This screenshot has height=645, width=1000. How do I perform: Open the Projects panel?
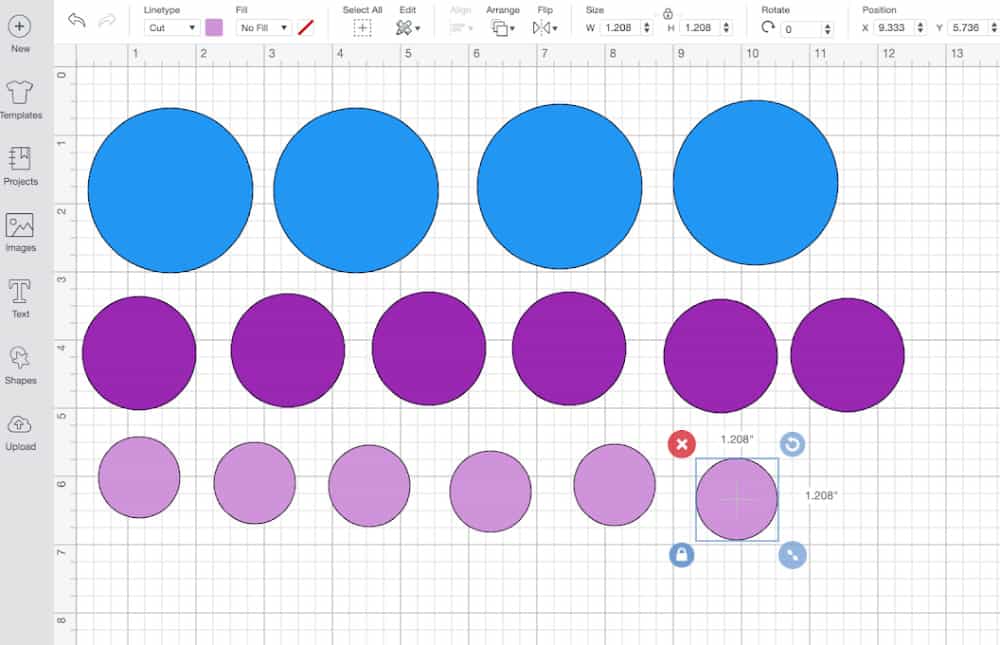coord(20,167)
